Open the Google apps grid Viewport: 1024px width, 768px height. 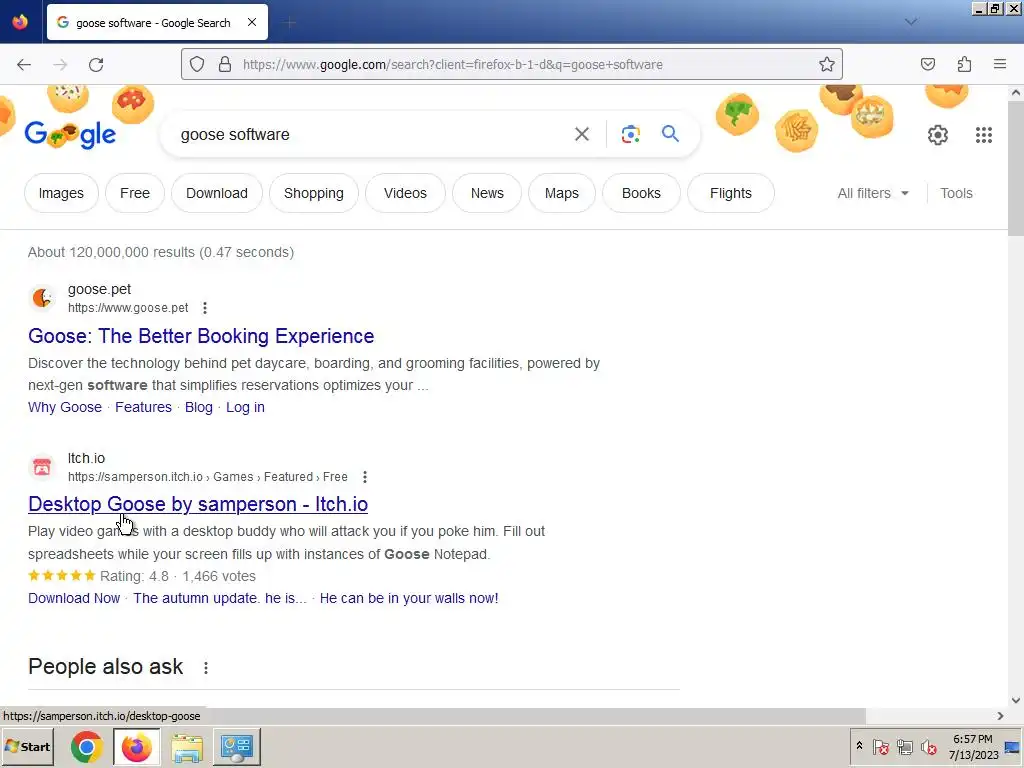[984, 135]
